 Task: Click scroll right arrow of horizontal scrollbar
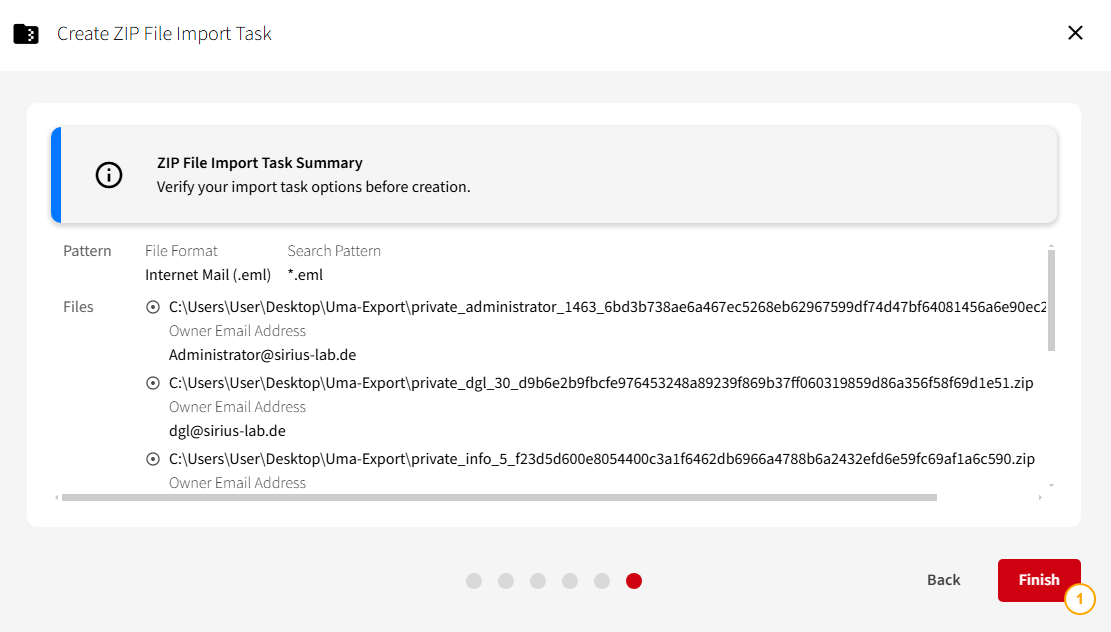click(1040, 497)
